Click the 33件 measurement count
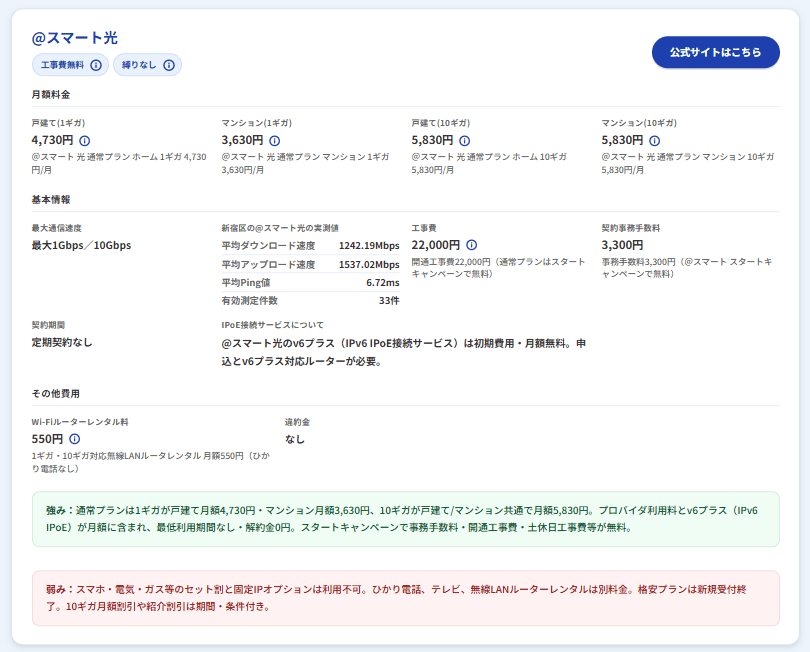 point(389,301)
